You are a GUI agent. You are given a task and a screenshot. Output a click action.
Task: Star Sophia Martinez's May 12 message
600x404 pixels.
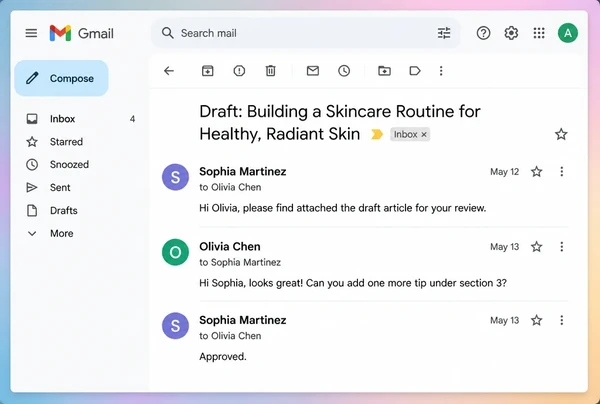536,171
